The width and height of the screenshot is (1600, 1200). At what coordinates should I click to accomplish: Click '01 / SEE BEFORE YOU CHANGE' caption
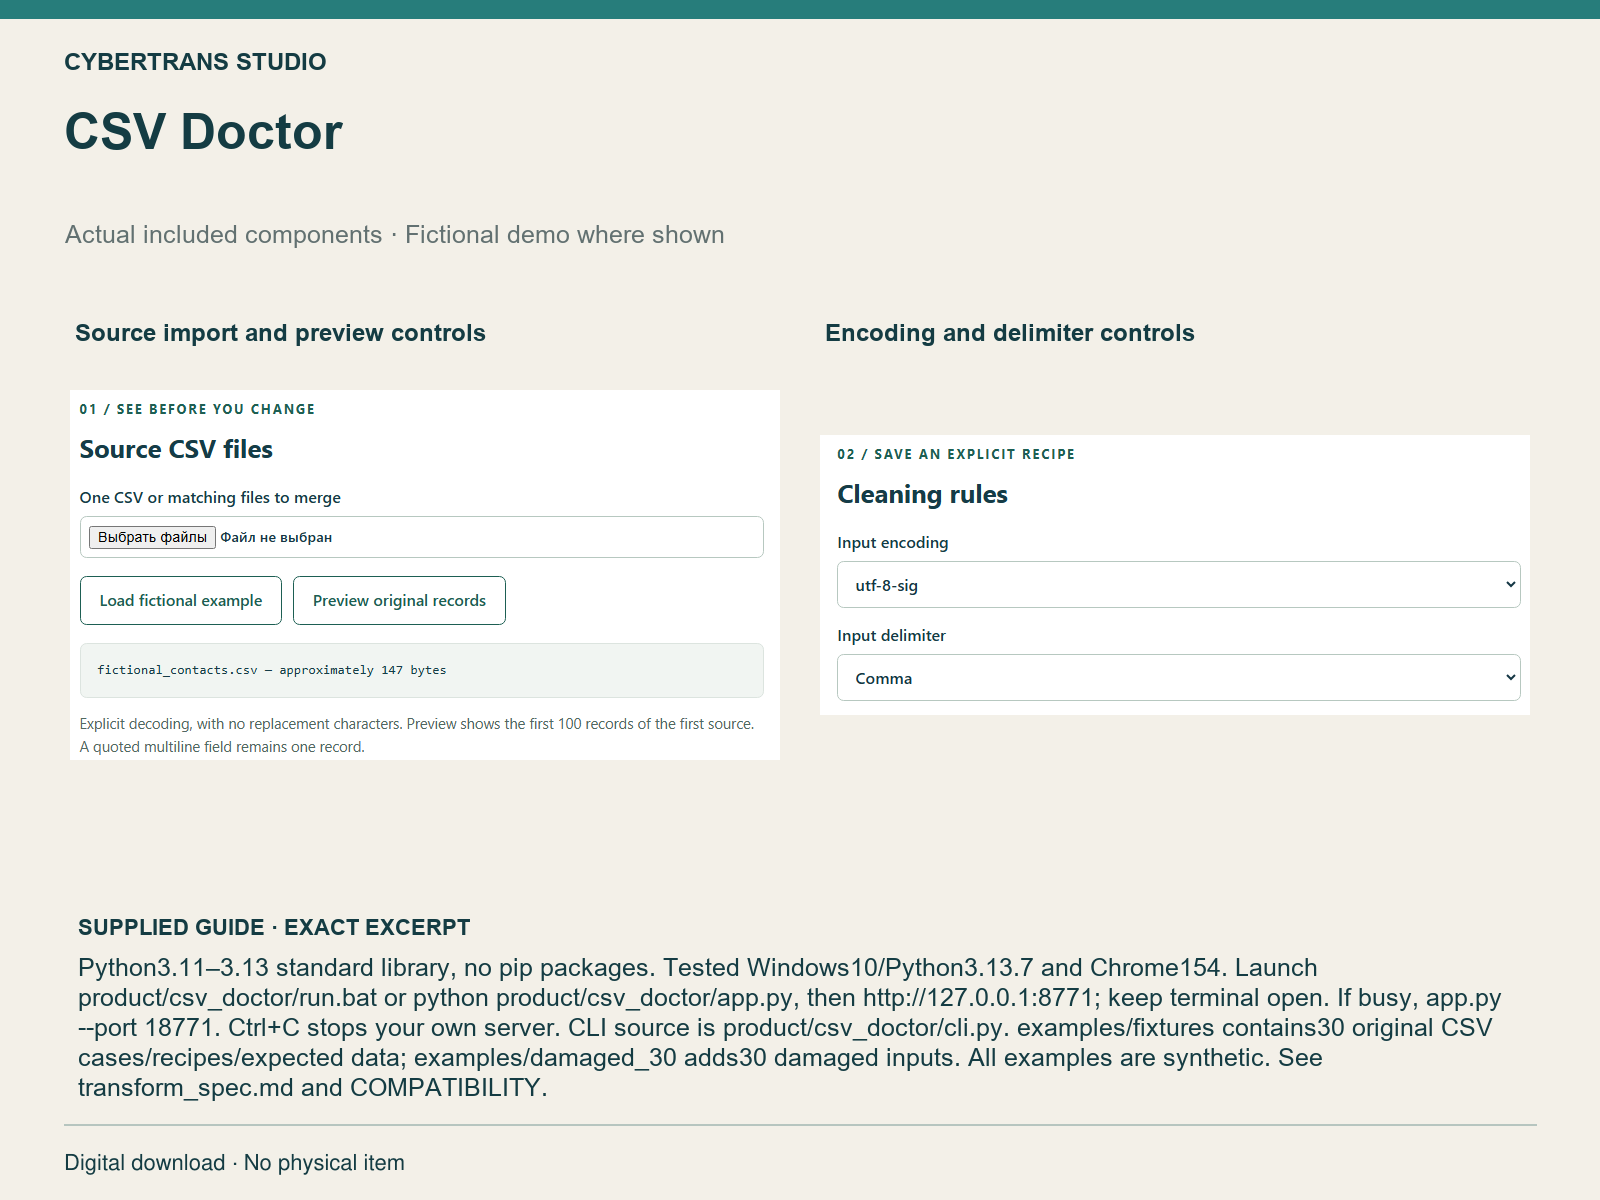click(x=197, y=409)
